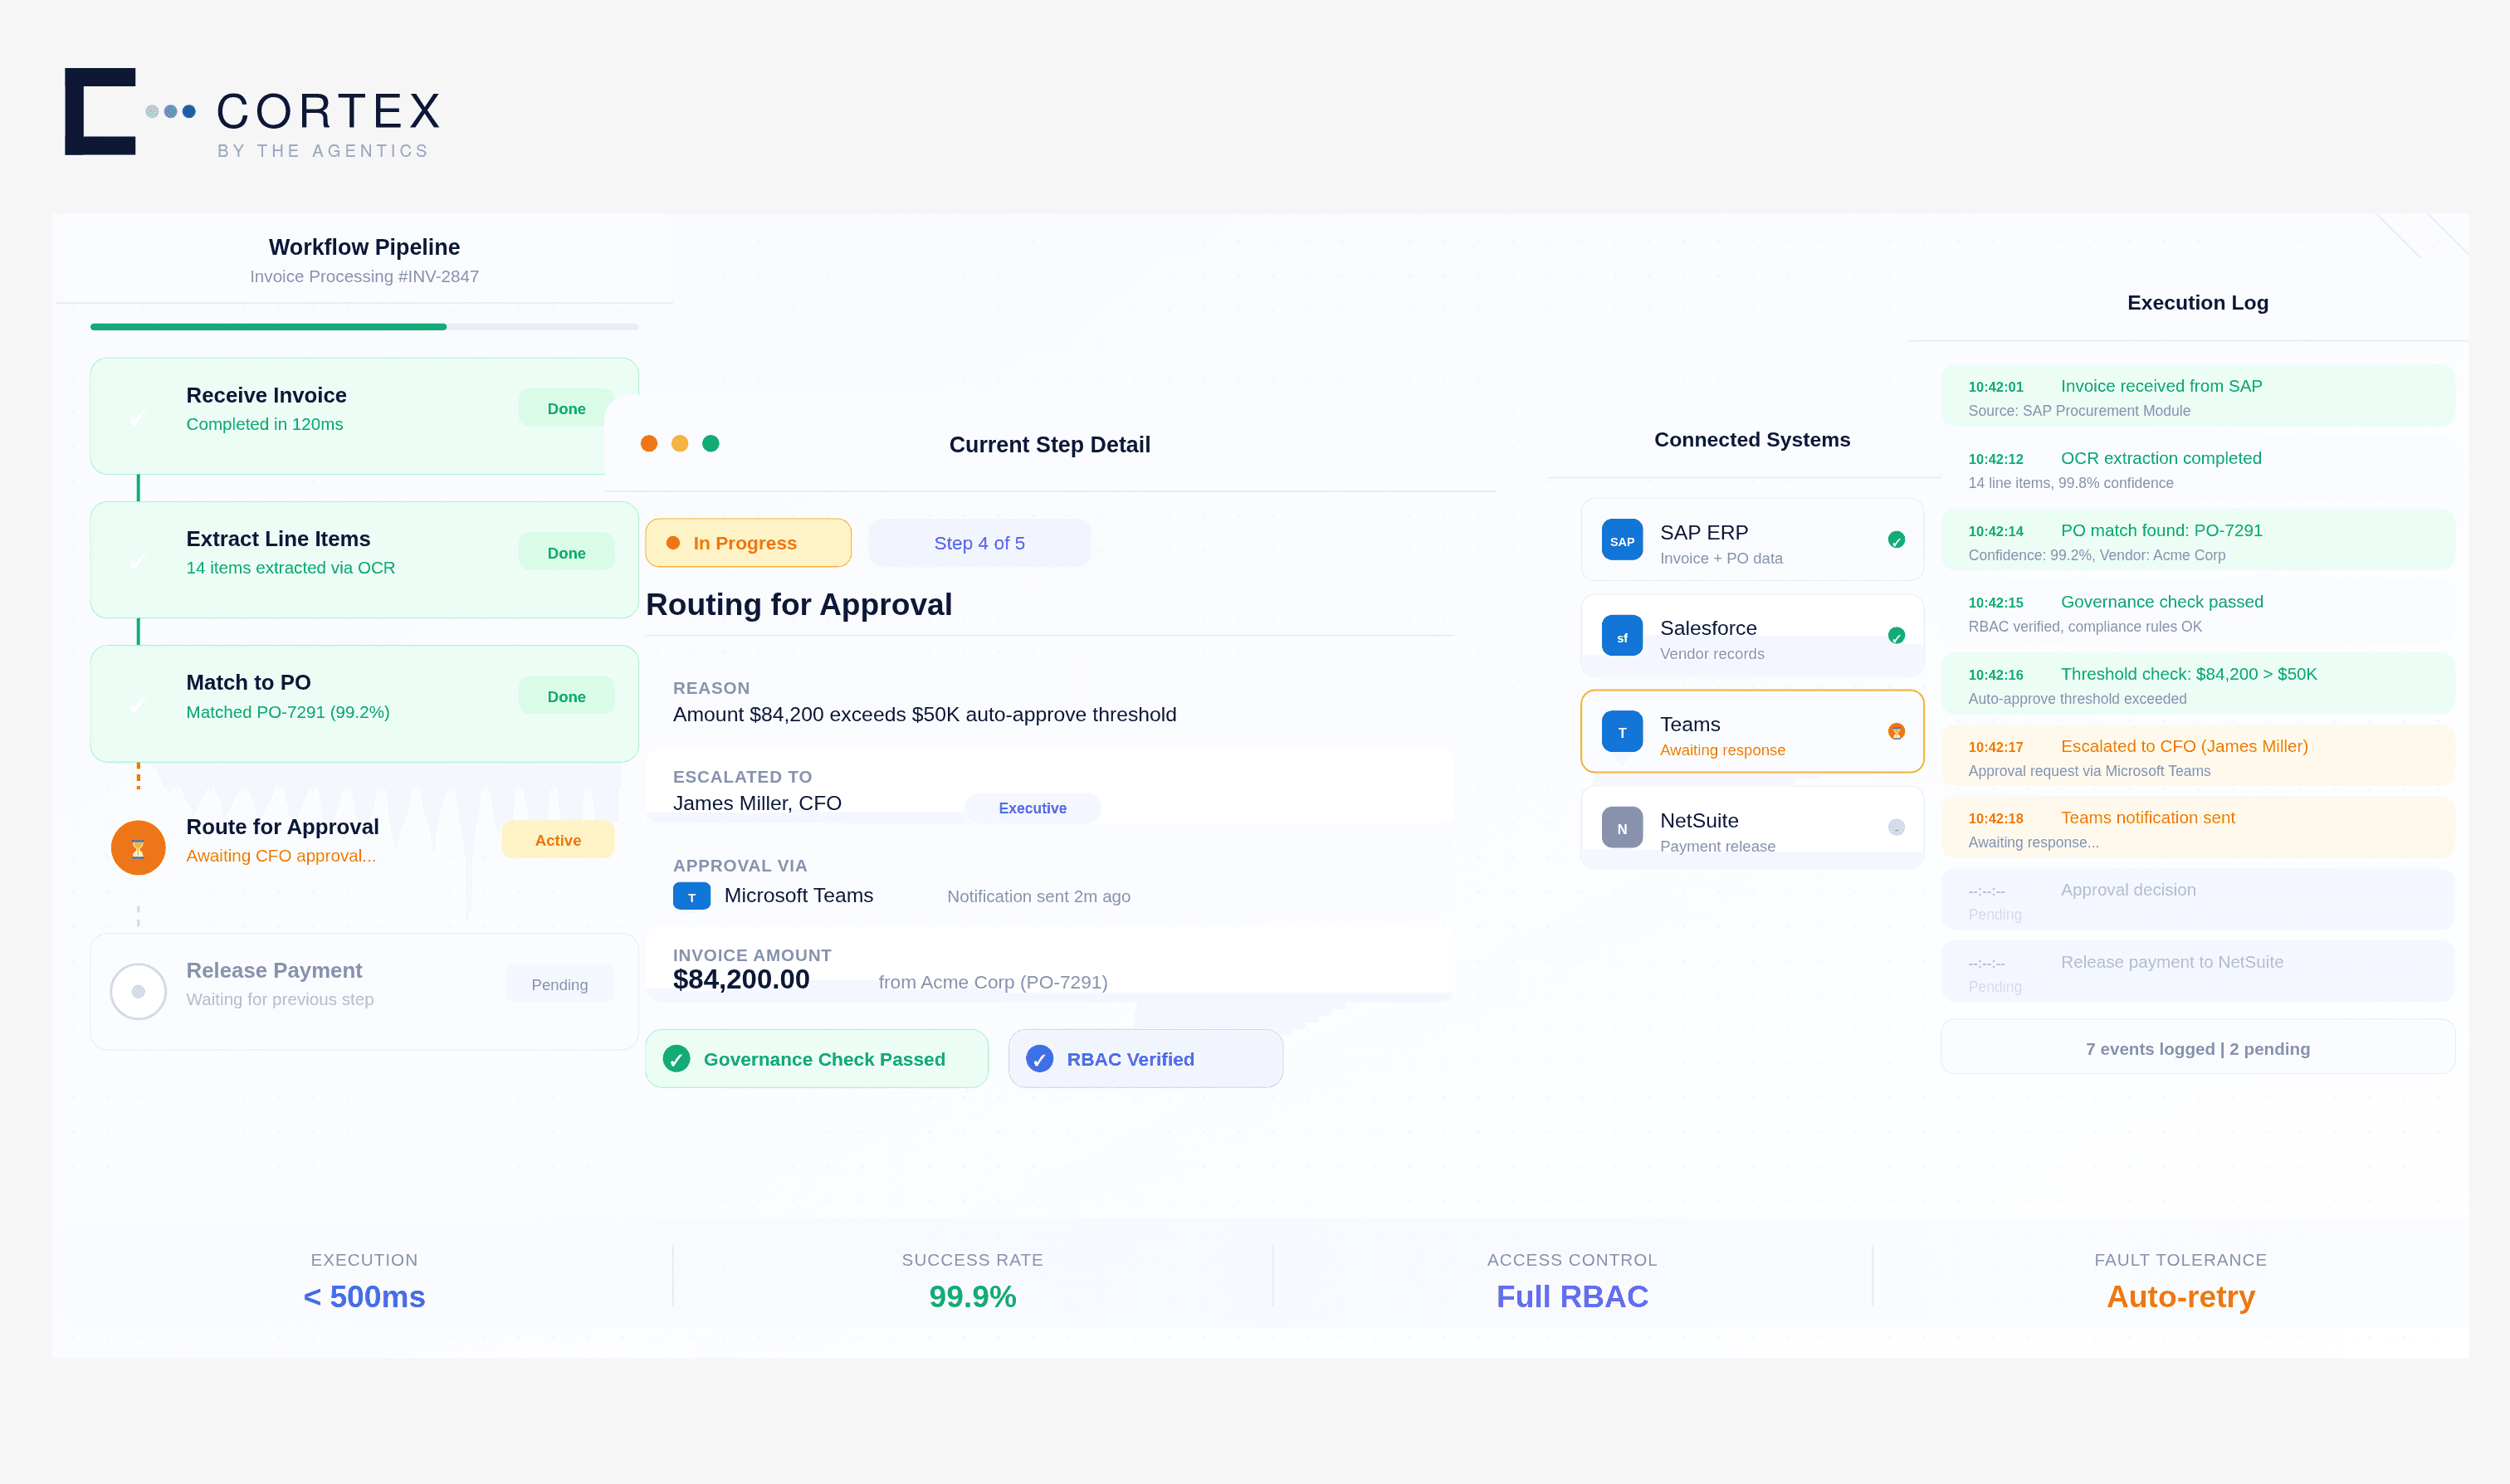Click the Microsoft Teams icon under Approval Via
The height and width of the screenshot is (1484, 2510).
tap(691, 896)
